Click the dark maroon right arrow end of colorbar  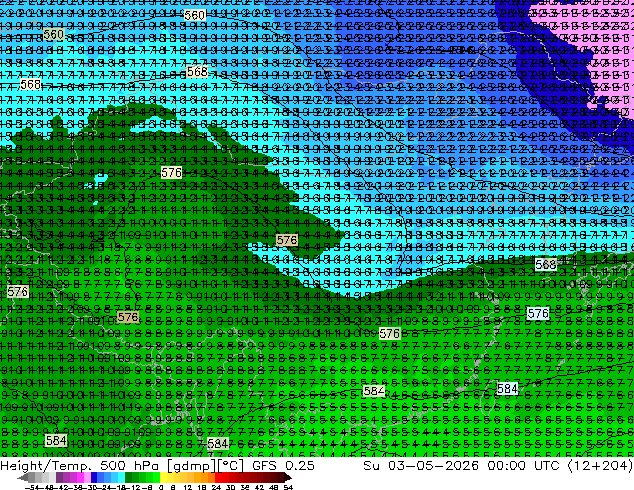coord(287,478)
